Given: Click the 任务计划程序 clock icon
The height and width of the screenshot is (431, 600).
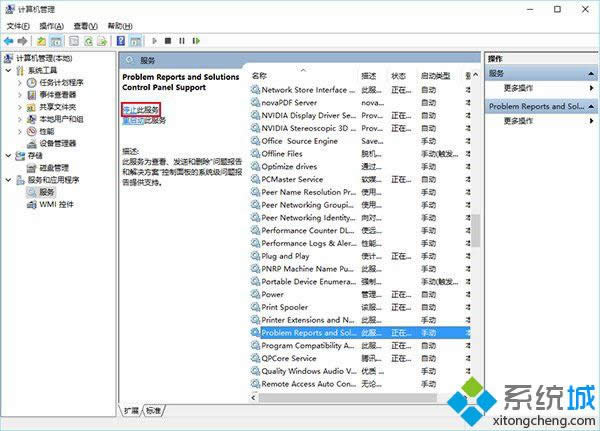Looking at the screenshot, I should [32, 83].
